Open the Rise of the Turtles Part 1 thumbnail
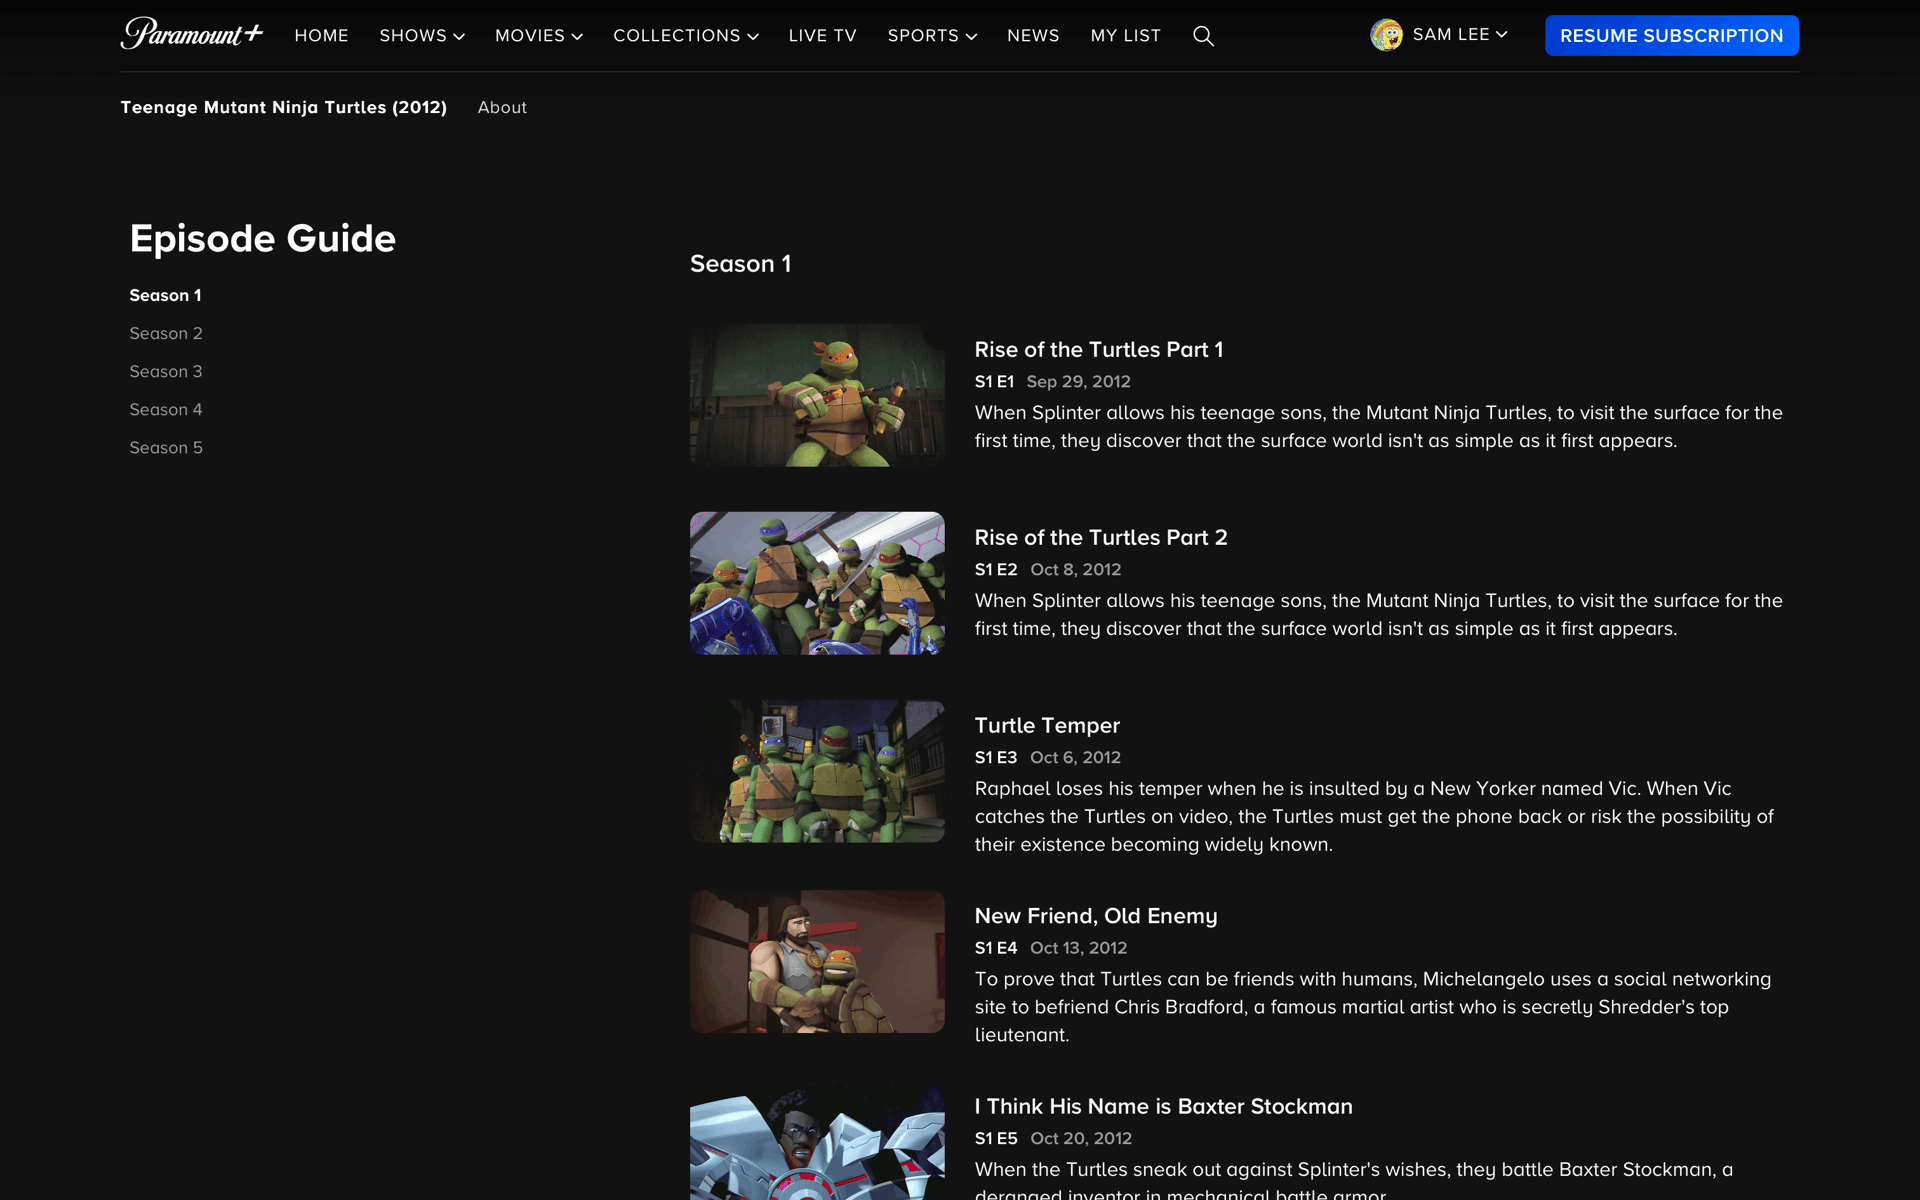Image resolution: width=1920 pixels, height=1200 pixels. point(817,395)
